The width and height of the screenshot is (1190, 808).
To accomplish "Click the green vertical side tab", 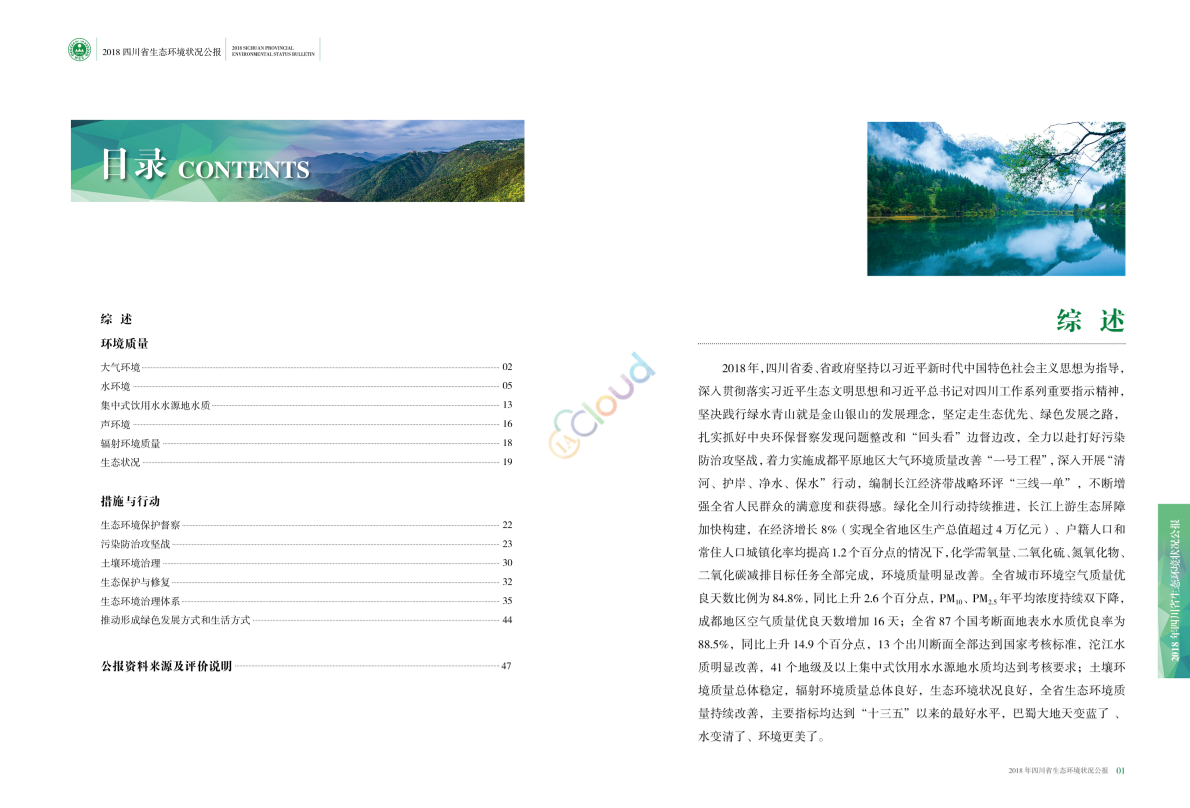I will pyautogui.click(x=1174, y=590).
